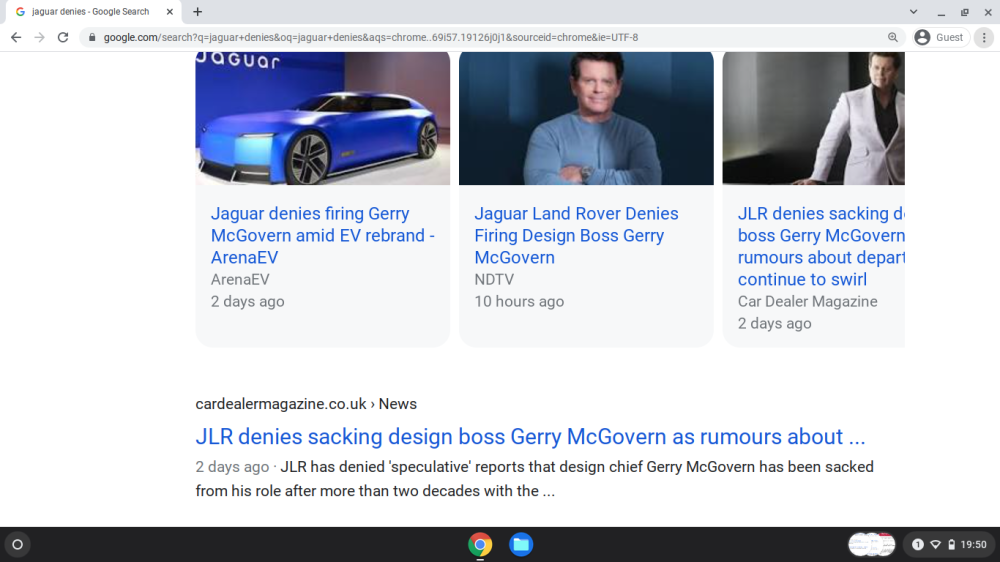
Task: Click the ArenaEV source label
Action: [240, 279]
